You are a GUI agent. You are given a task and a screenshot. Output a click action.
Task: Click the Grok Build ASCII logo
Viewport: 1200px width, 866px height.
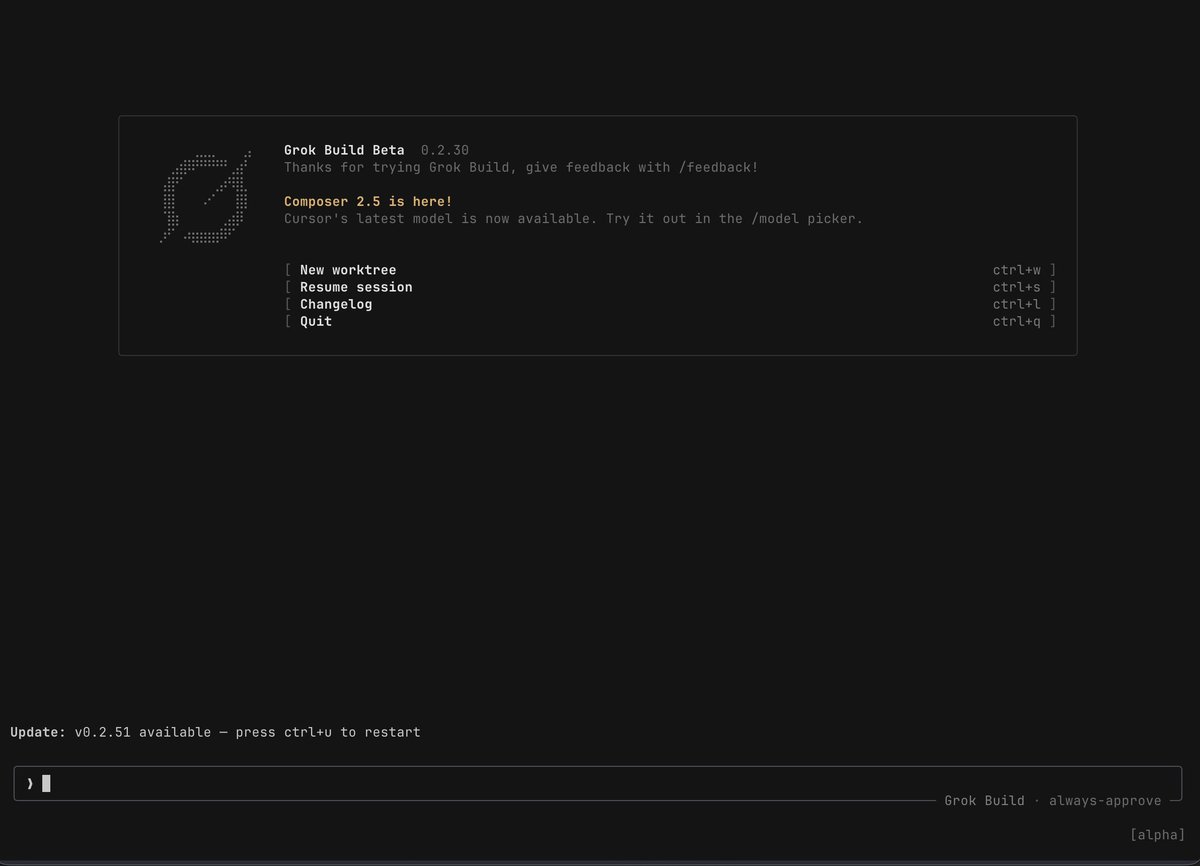205,197
